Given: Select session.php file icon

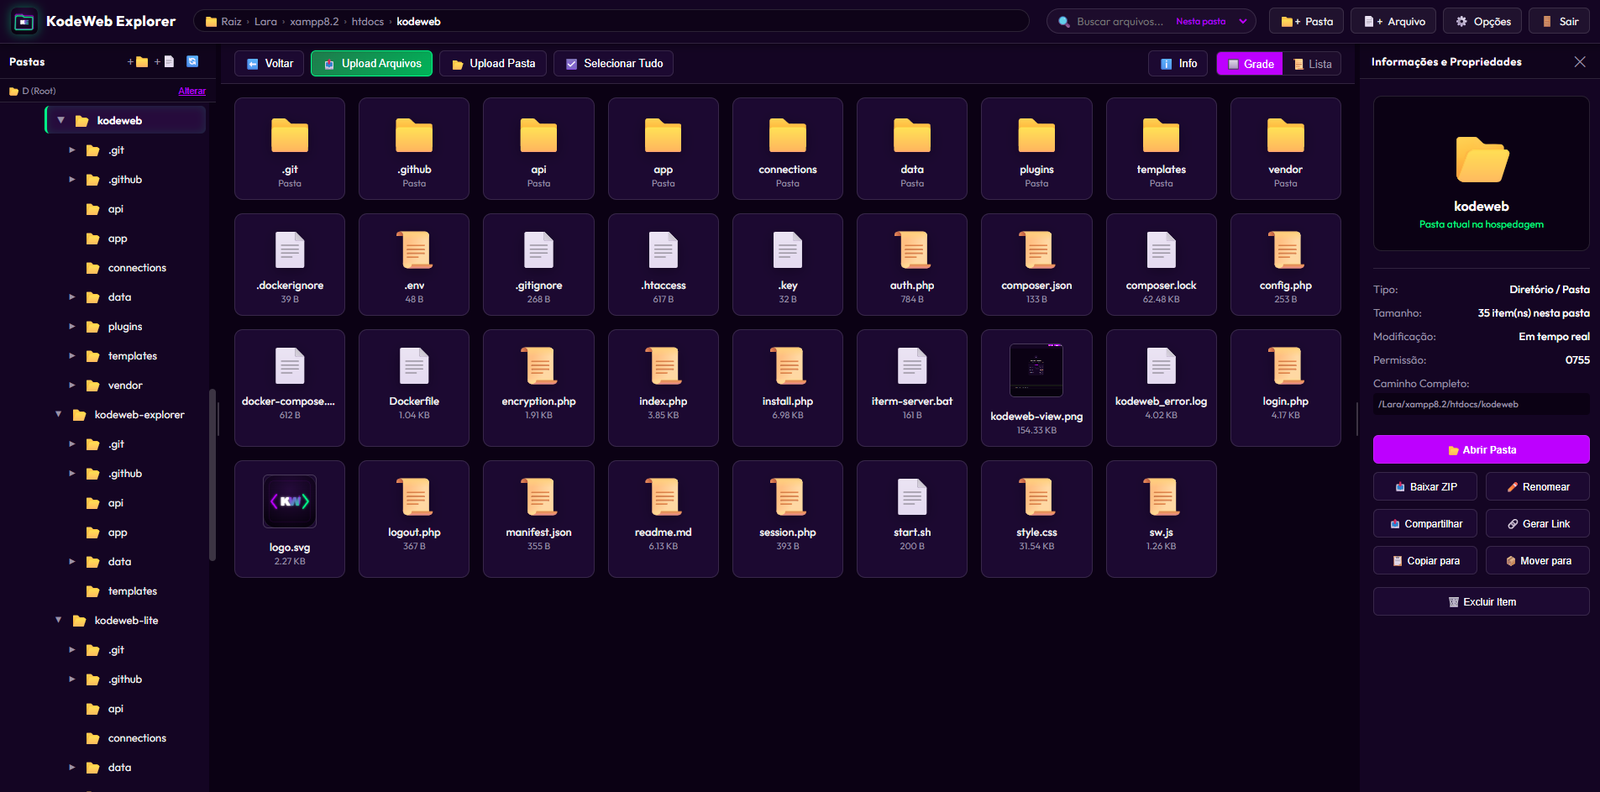Looking at the screenshot, I should [788, 497].
